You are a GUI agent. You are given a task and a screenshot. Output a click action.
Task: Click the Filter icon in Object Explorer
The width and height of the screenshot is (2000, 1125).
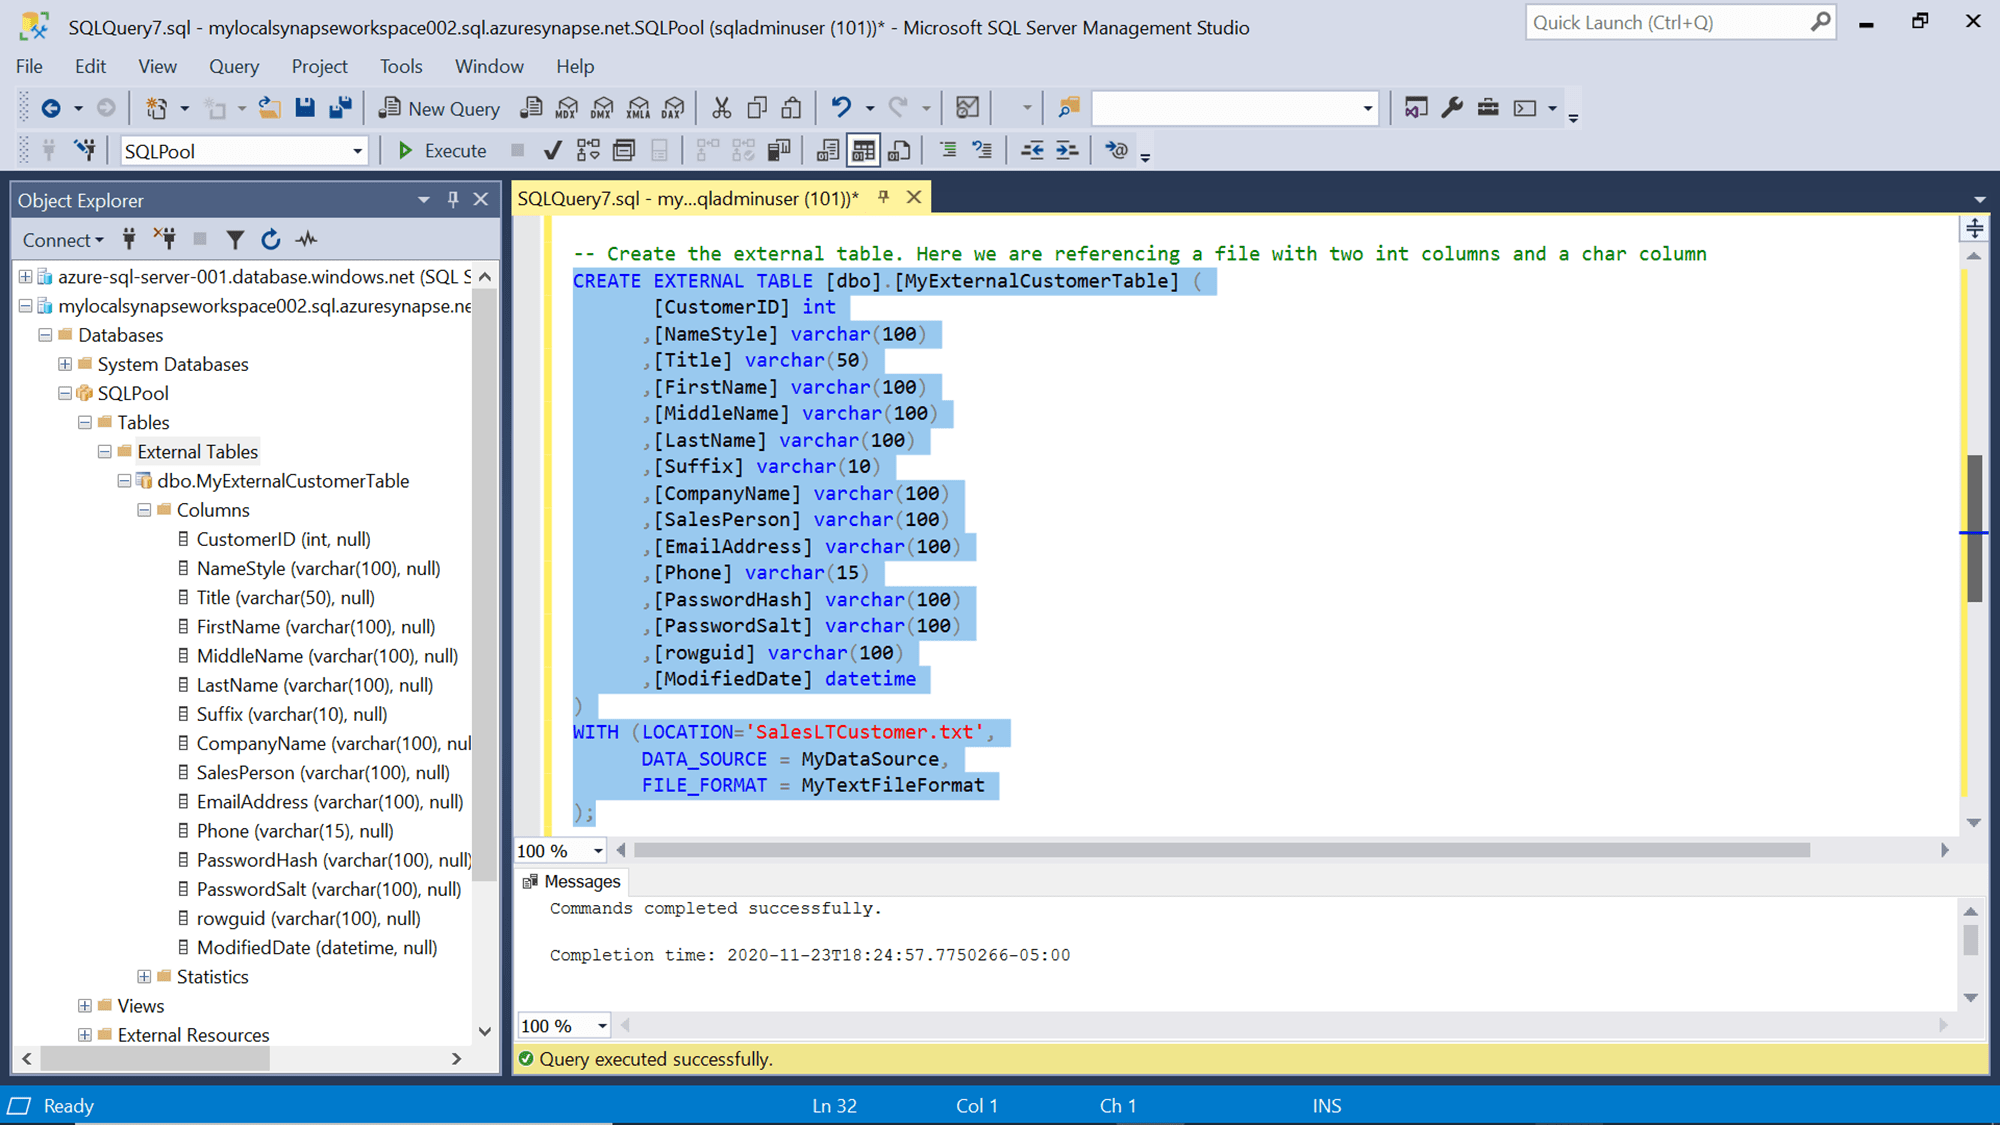pos(235,239)
